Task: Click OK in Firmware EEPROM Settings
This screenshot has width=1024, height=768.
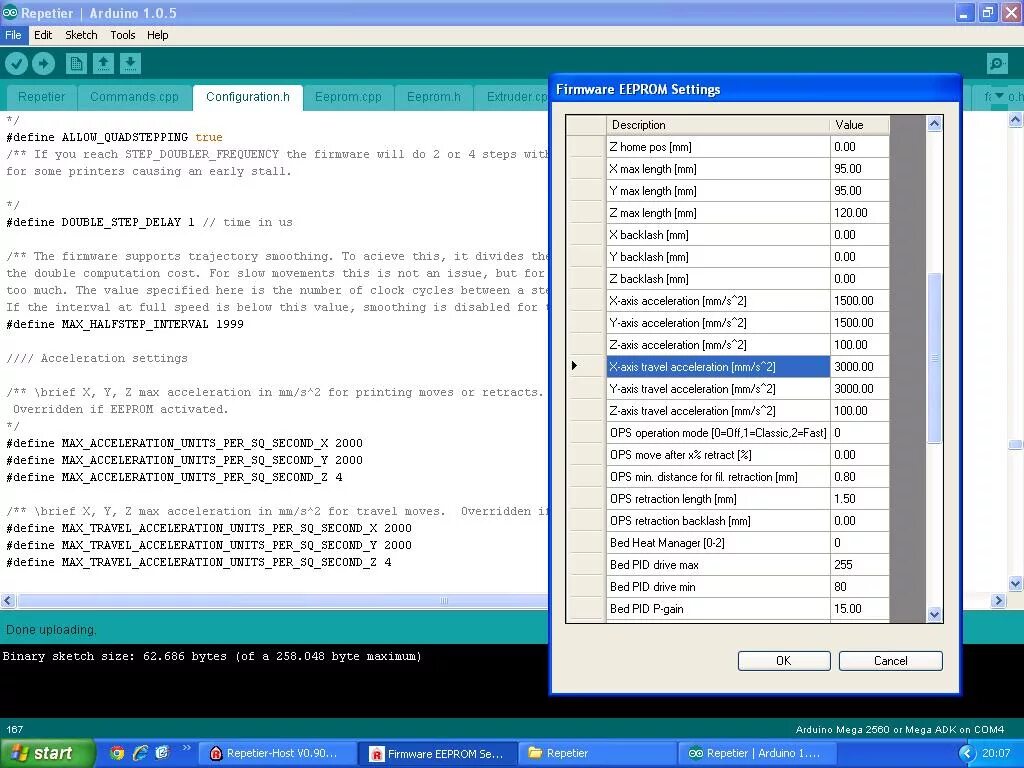Action: pos(784,661)
